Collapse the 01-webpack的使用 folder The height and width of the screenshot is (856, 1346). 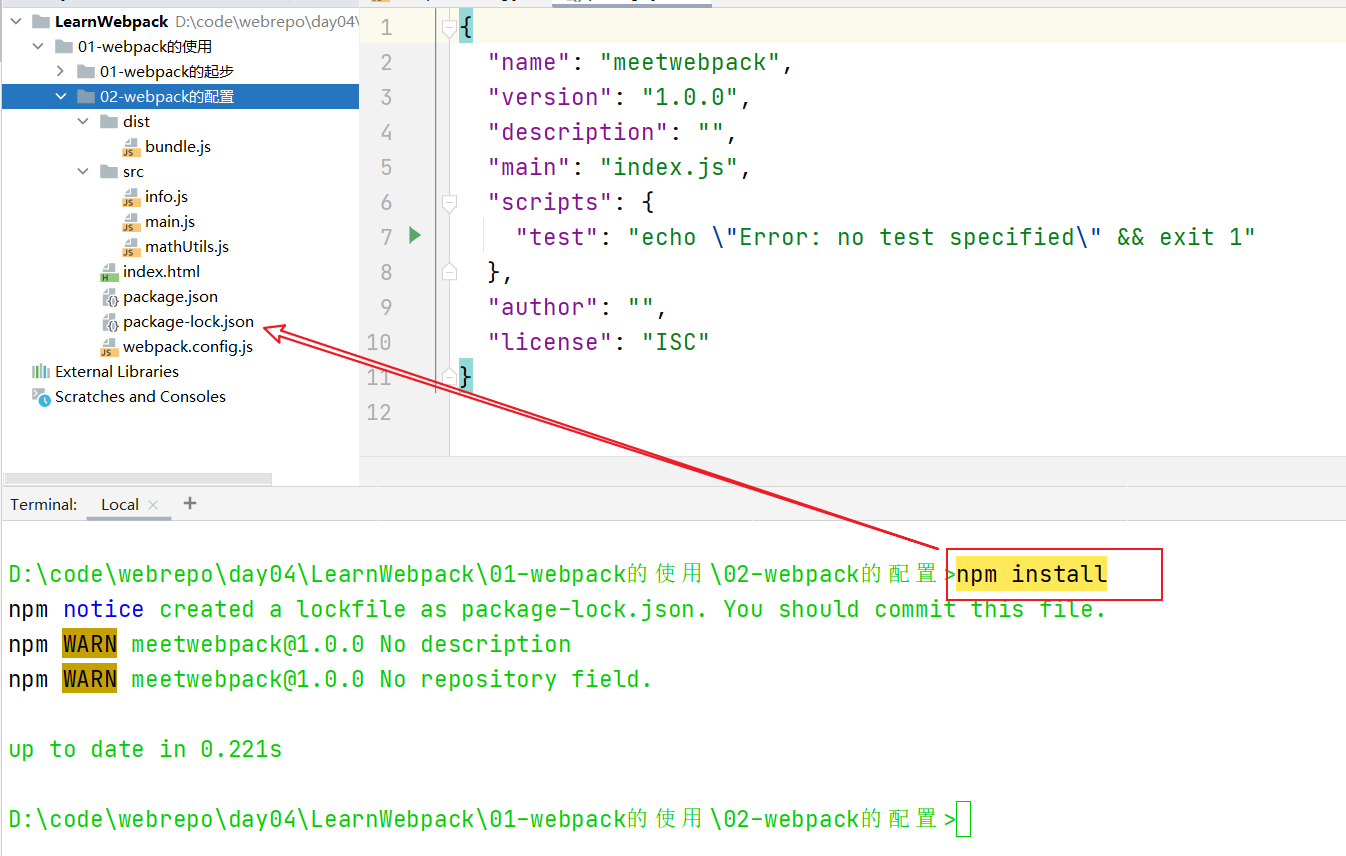tap(38, 46)
